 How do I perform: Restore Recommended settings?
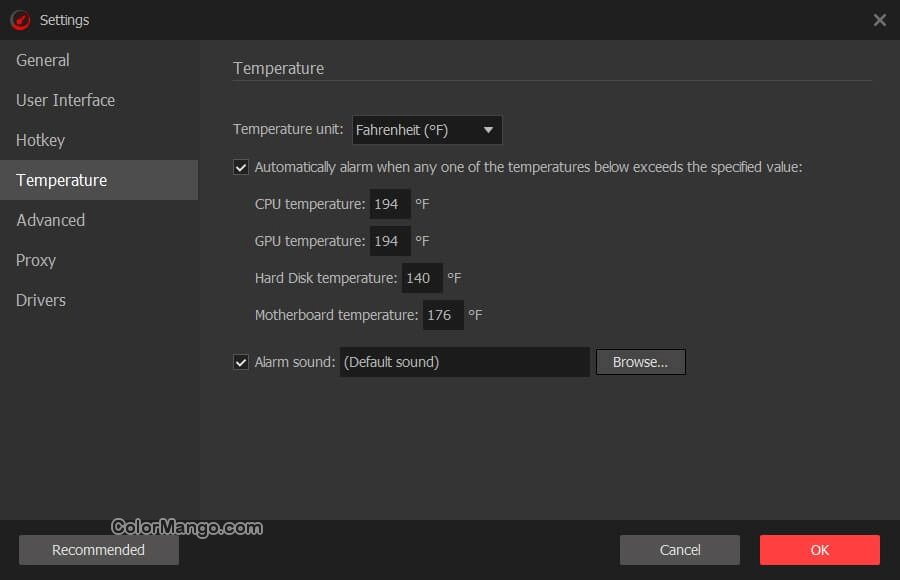click(98, 549)
